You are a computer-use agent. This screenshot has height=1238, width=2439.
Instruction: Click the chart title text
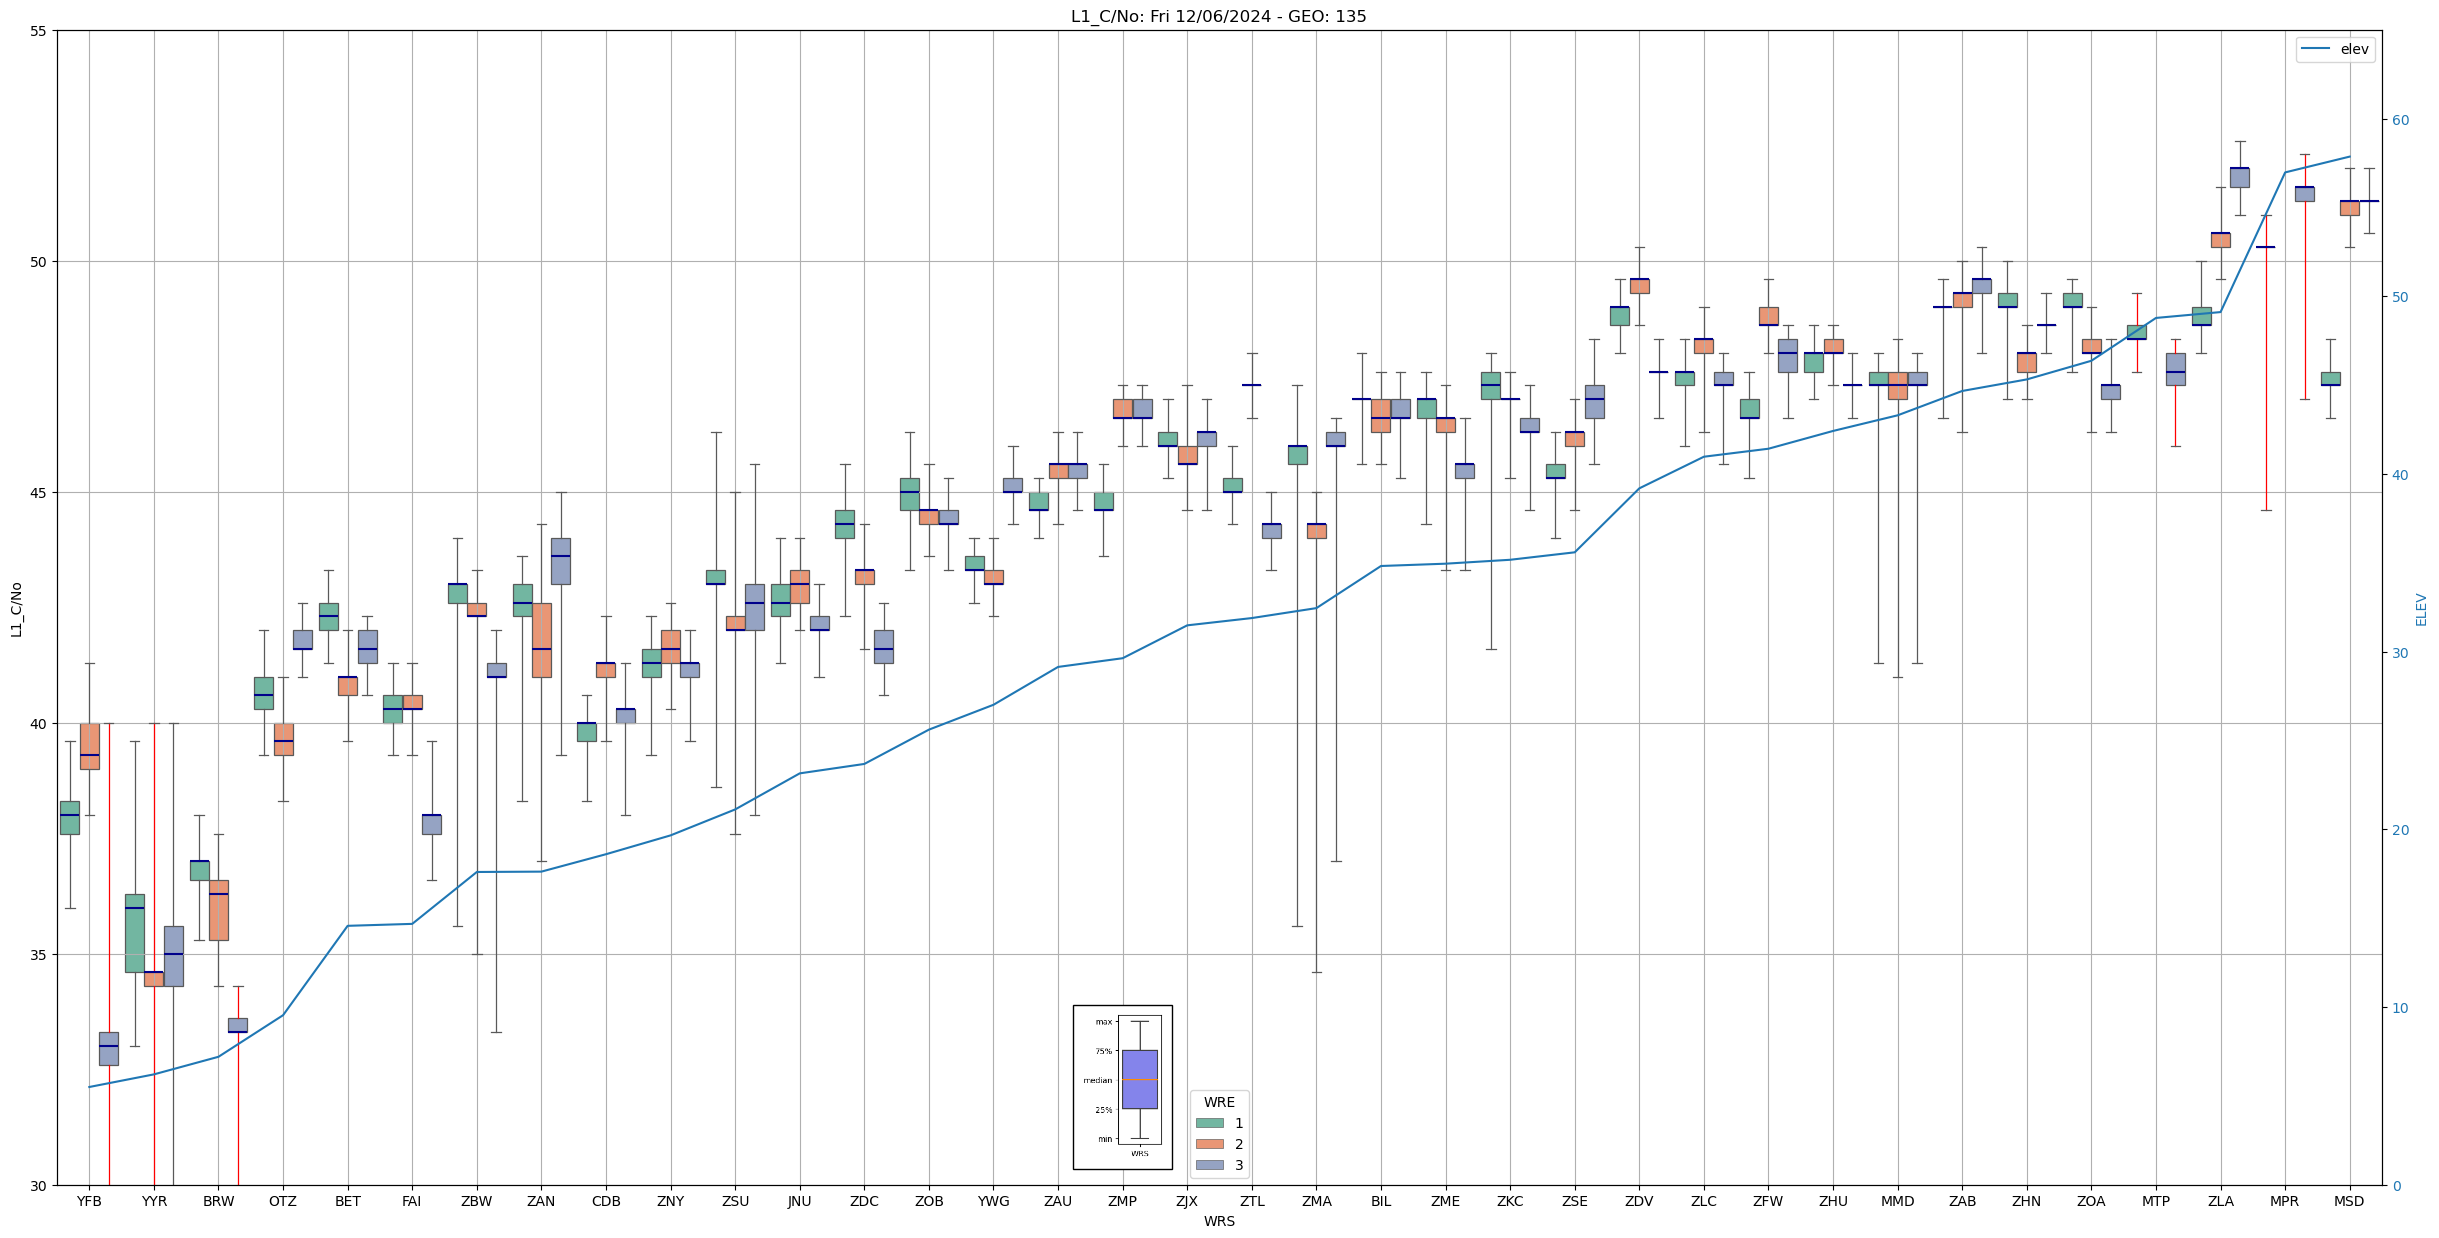[1218, 16]
